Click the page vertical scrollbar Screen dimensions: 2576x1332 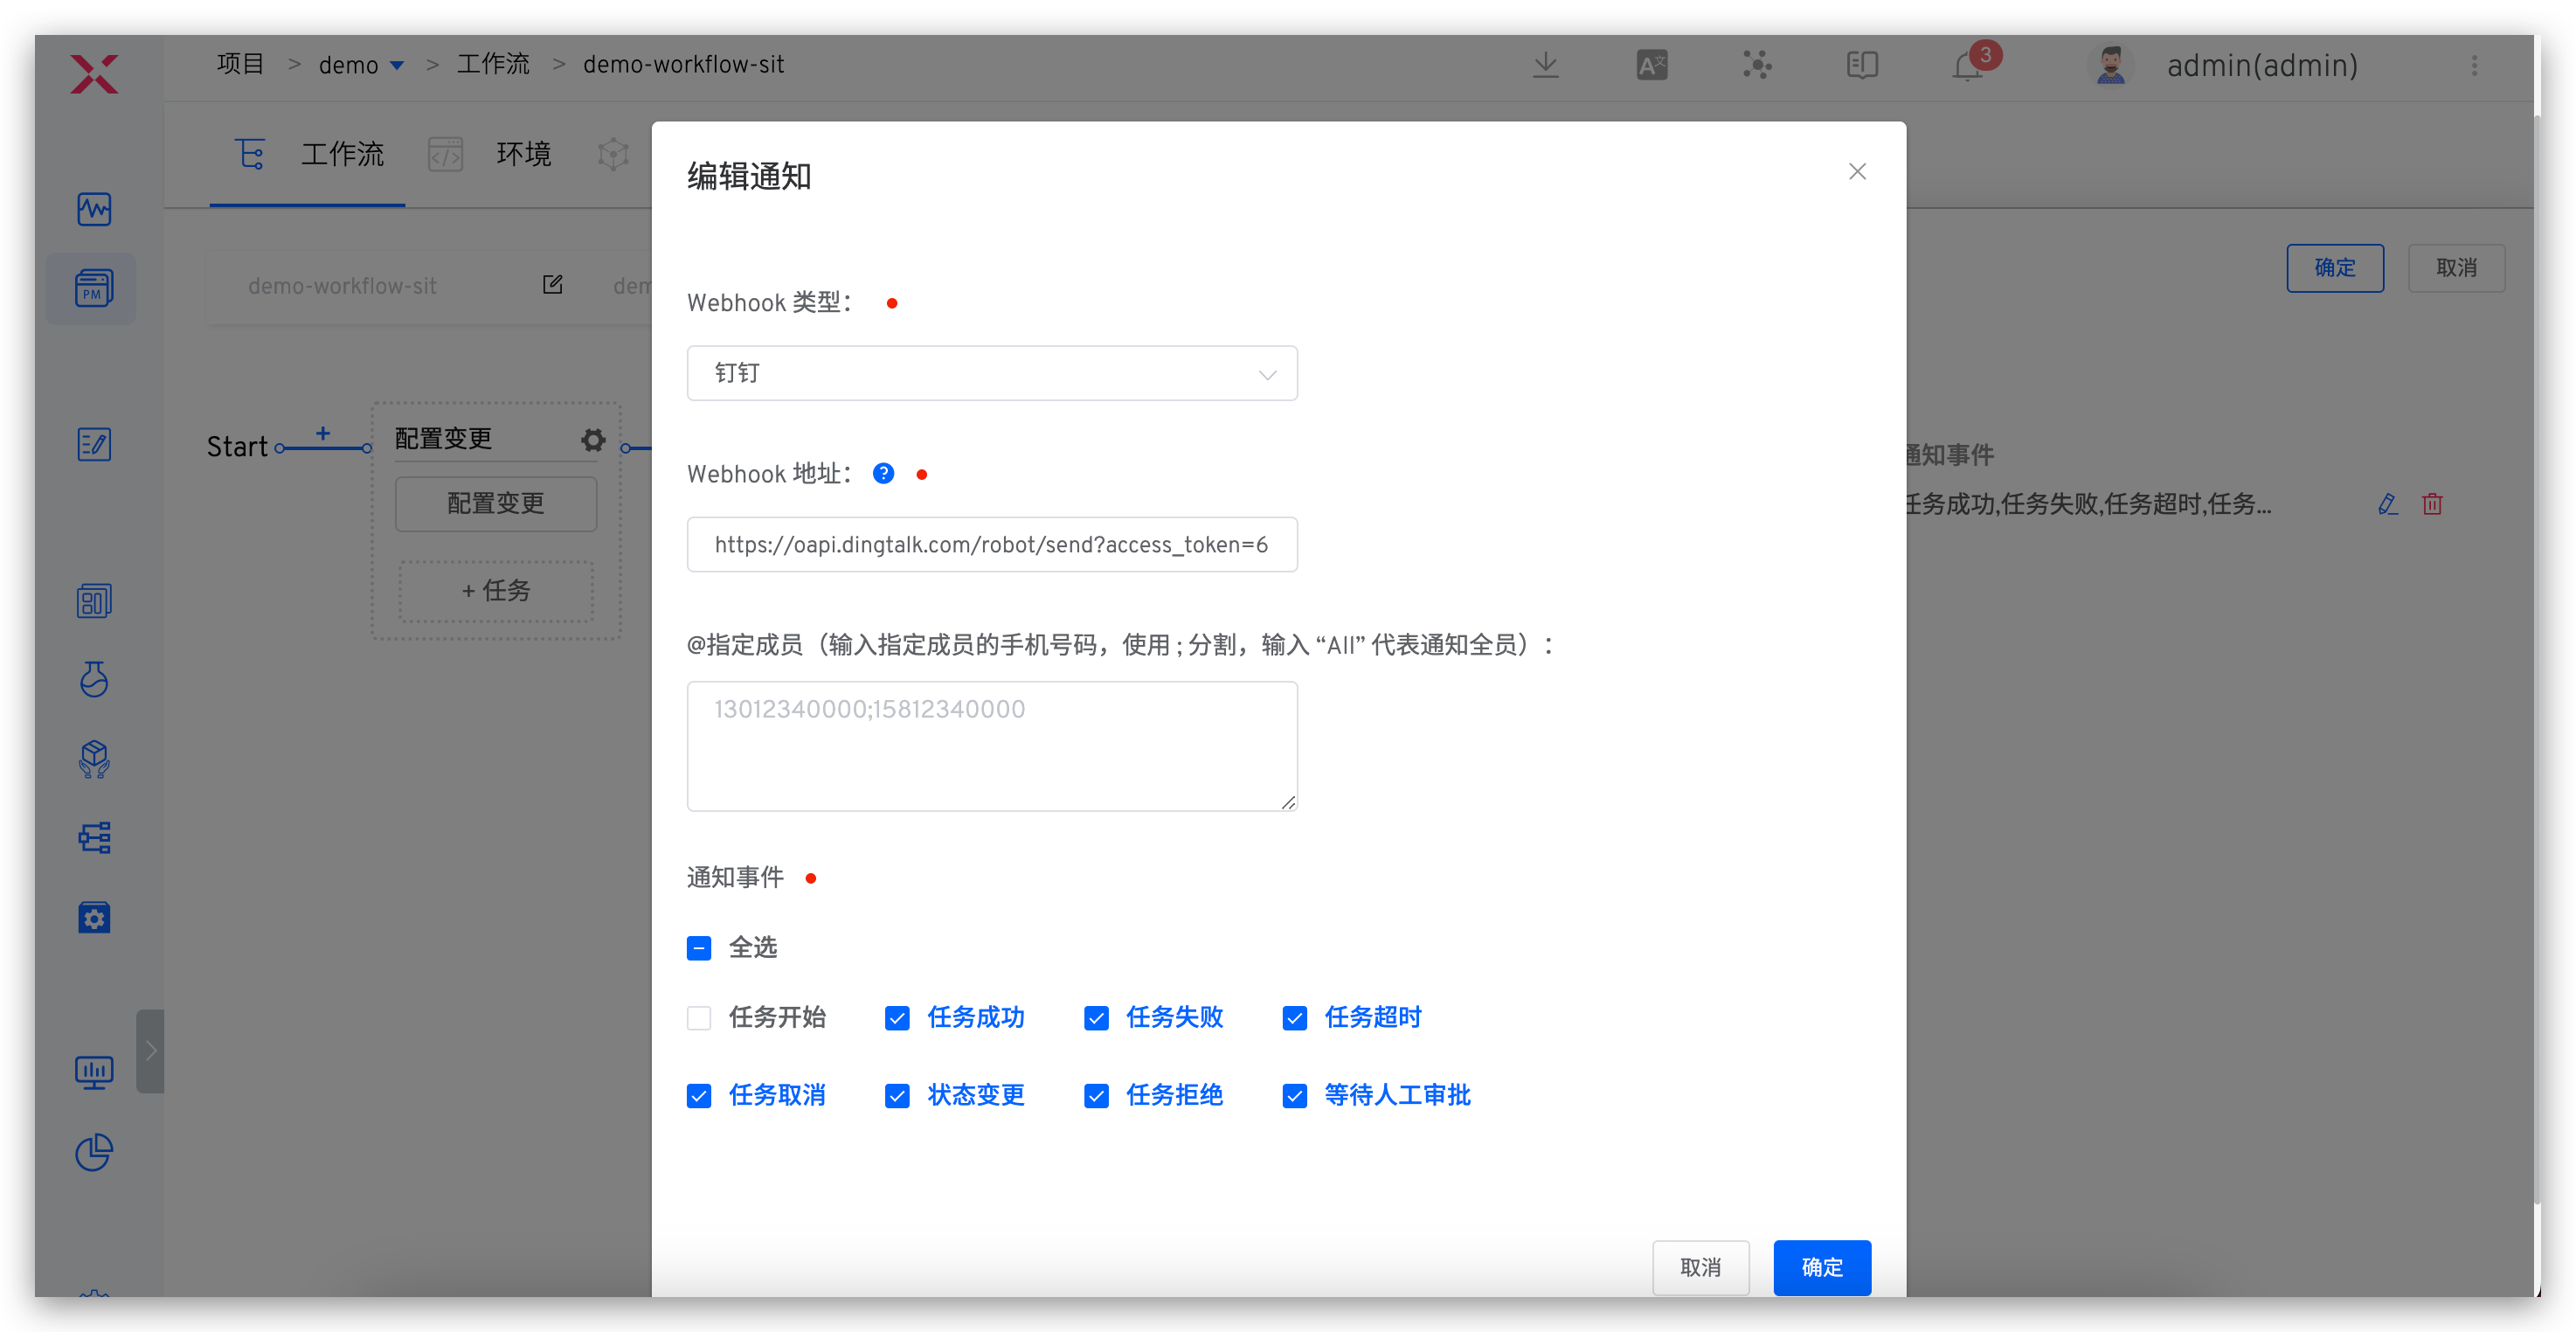pyautogui.click(x=2537, y=660)
